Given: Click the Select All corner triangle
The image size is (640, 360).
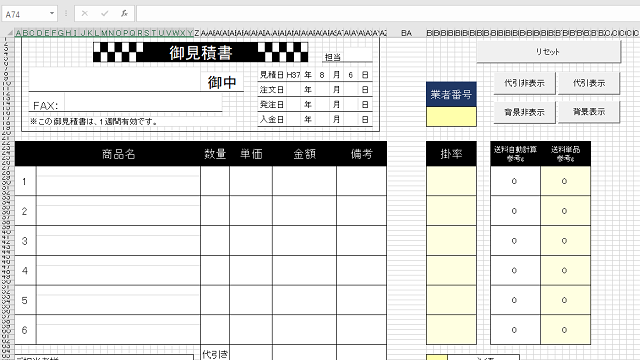Looking at the screenshot, I should click(10, 33).
